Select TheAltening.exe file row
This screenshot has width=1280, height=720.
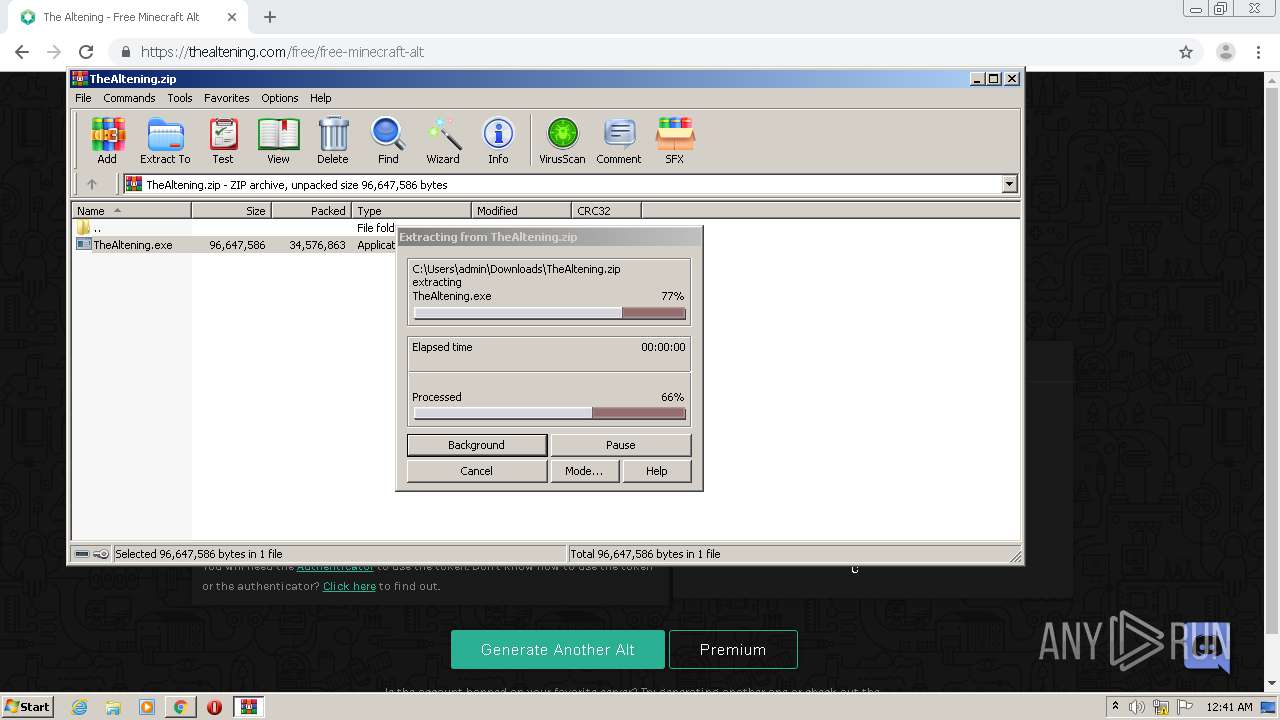pos(235,245)
